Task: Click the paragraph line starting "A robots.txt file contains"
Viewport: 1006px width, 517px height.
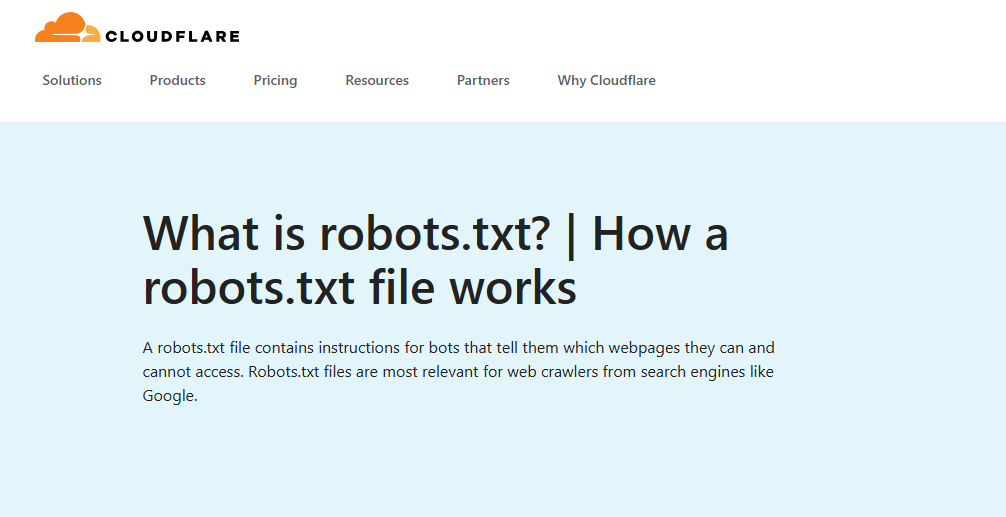Action: (x=458, y=348)
